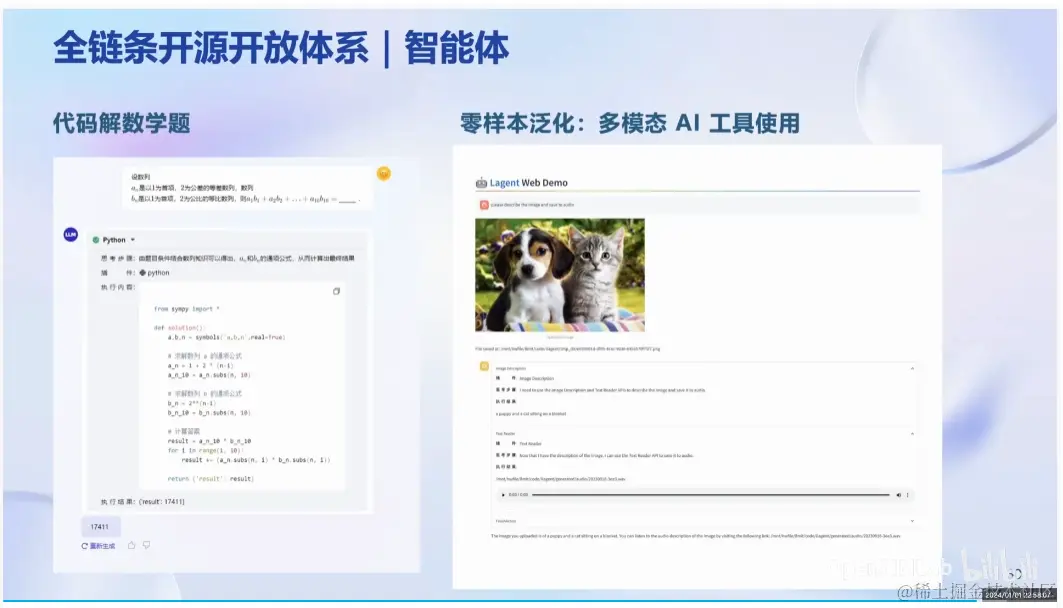
Task: Copy the code with the copy icon
Action: click(336, 291)
